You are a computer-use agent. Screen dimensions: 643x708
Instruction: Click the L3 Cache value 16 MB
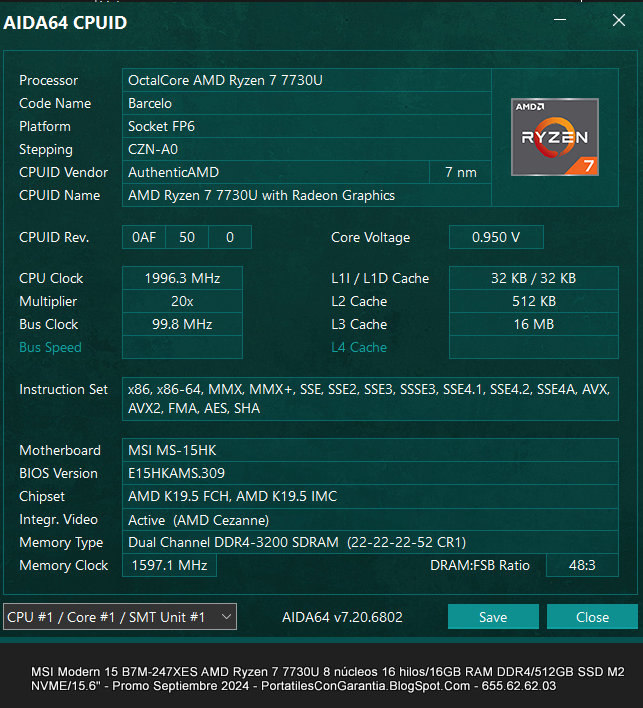pyautogui.click(x=534, y=324)
